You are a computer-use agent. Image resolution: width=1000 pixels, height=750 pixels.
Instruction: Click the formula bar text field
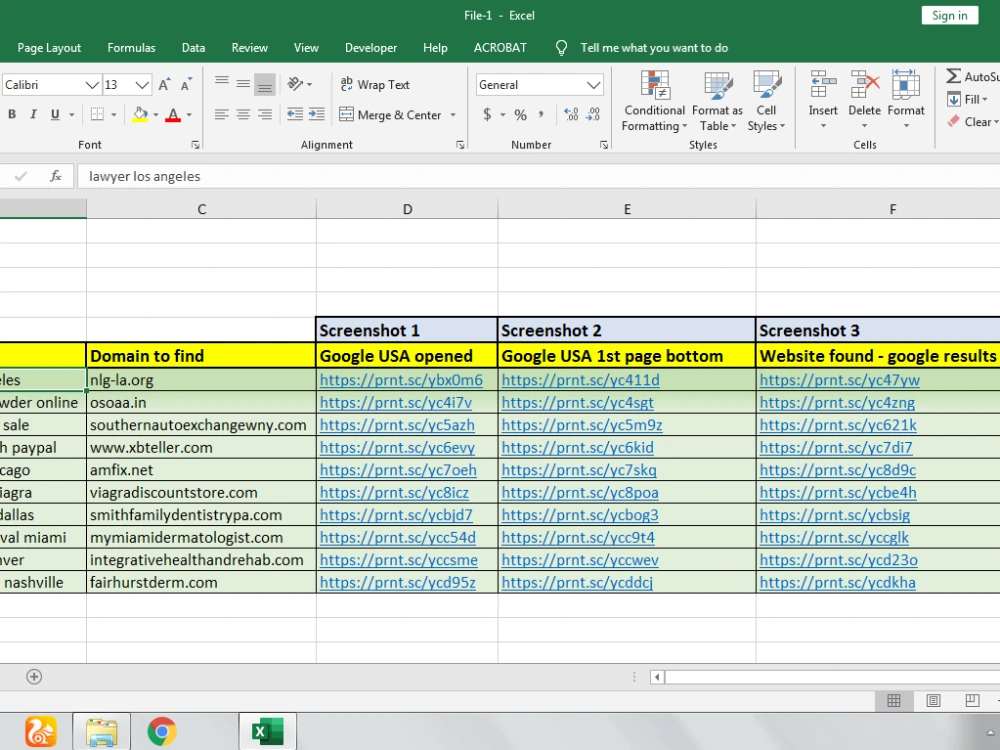538,177
